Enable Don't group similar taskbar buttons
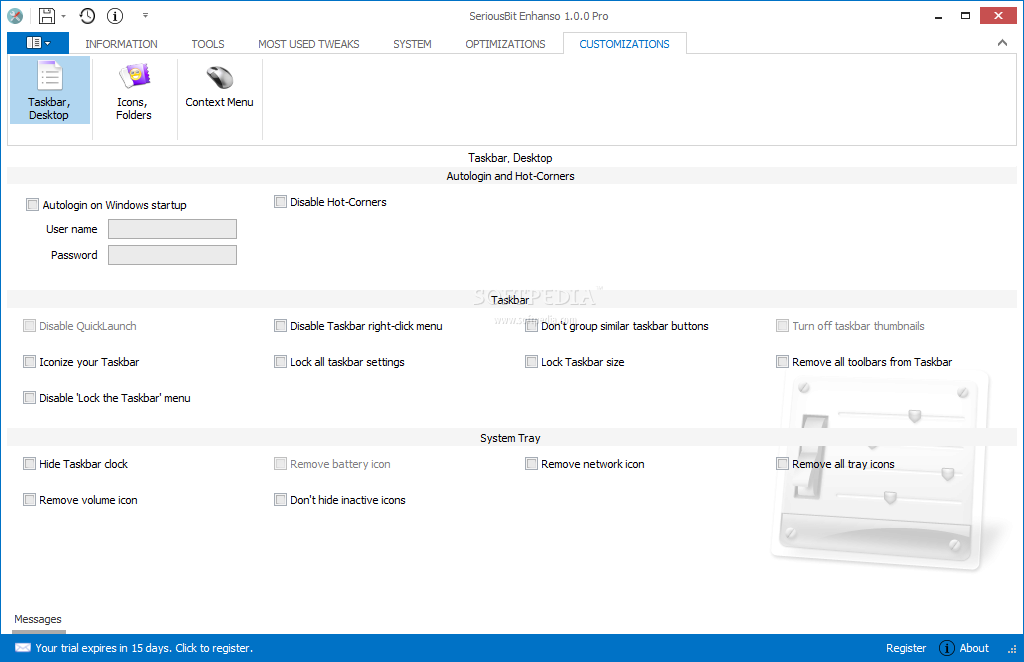 tap(532, 326)
